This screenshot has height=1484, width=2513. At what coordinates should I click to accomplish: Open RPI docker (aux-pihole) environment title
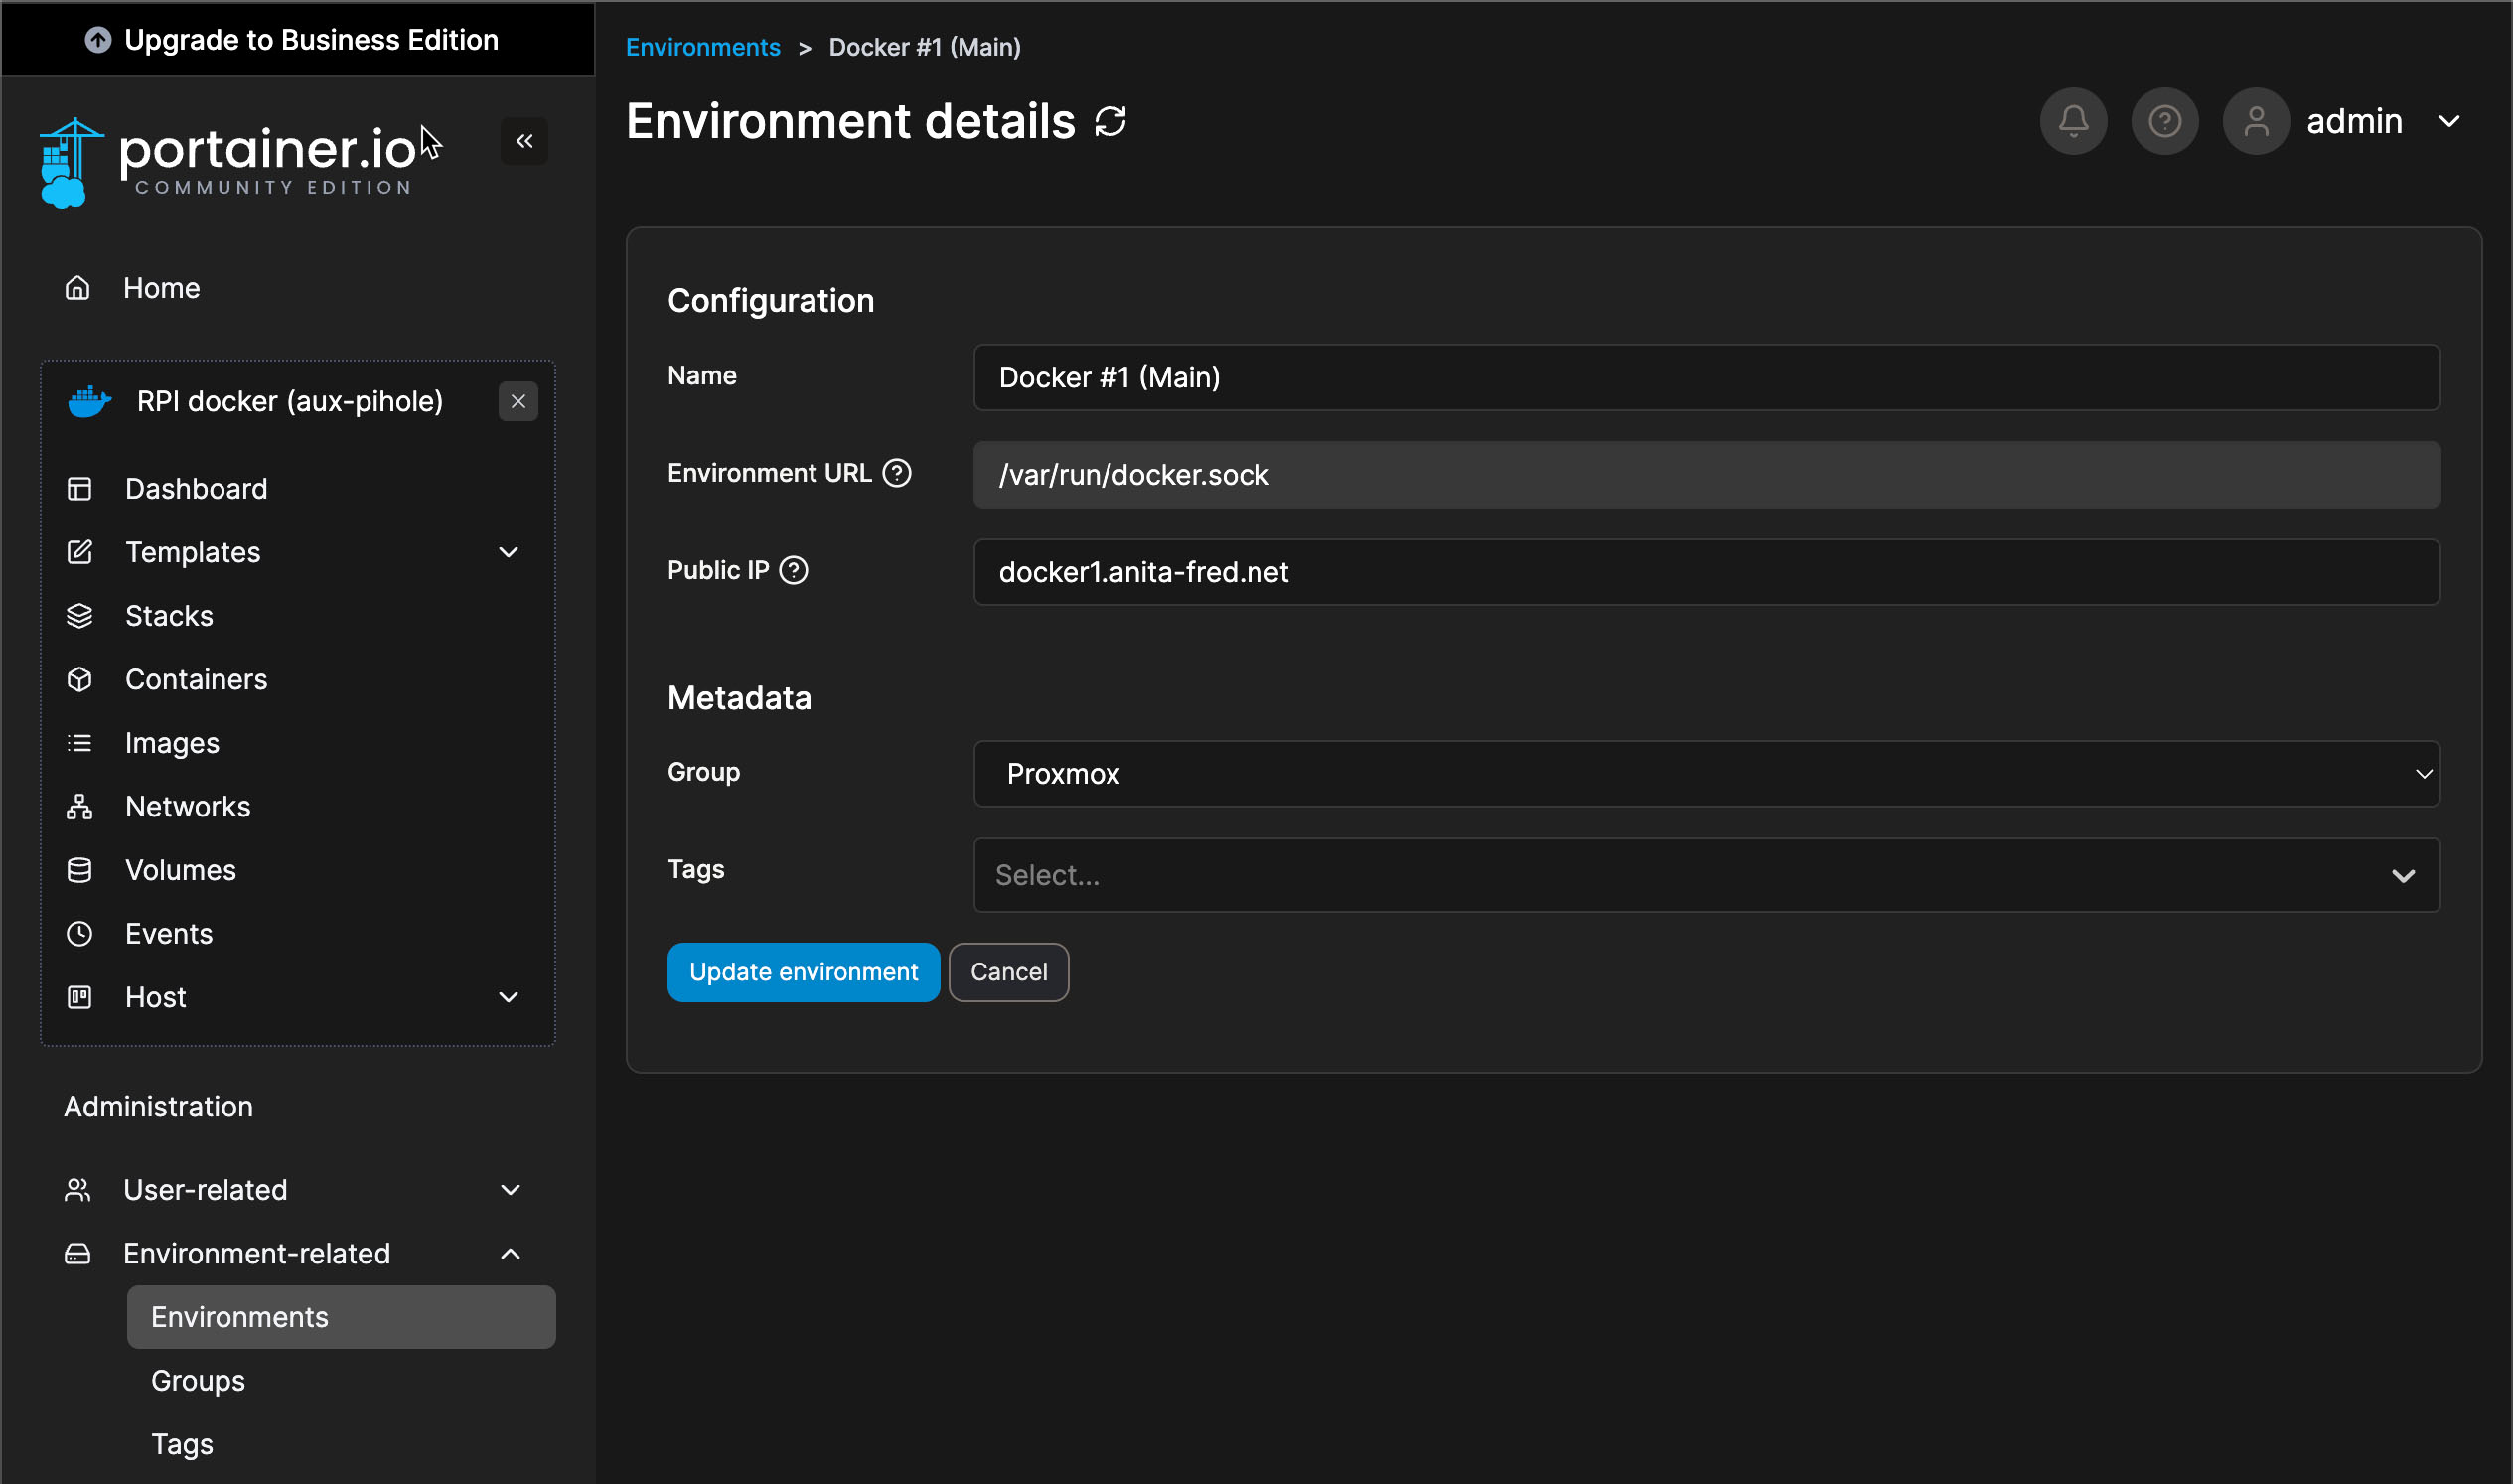[290, 401]
